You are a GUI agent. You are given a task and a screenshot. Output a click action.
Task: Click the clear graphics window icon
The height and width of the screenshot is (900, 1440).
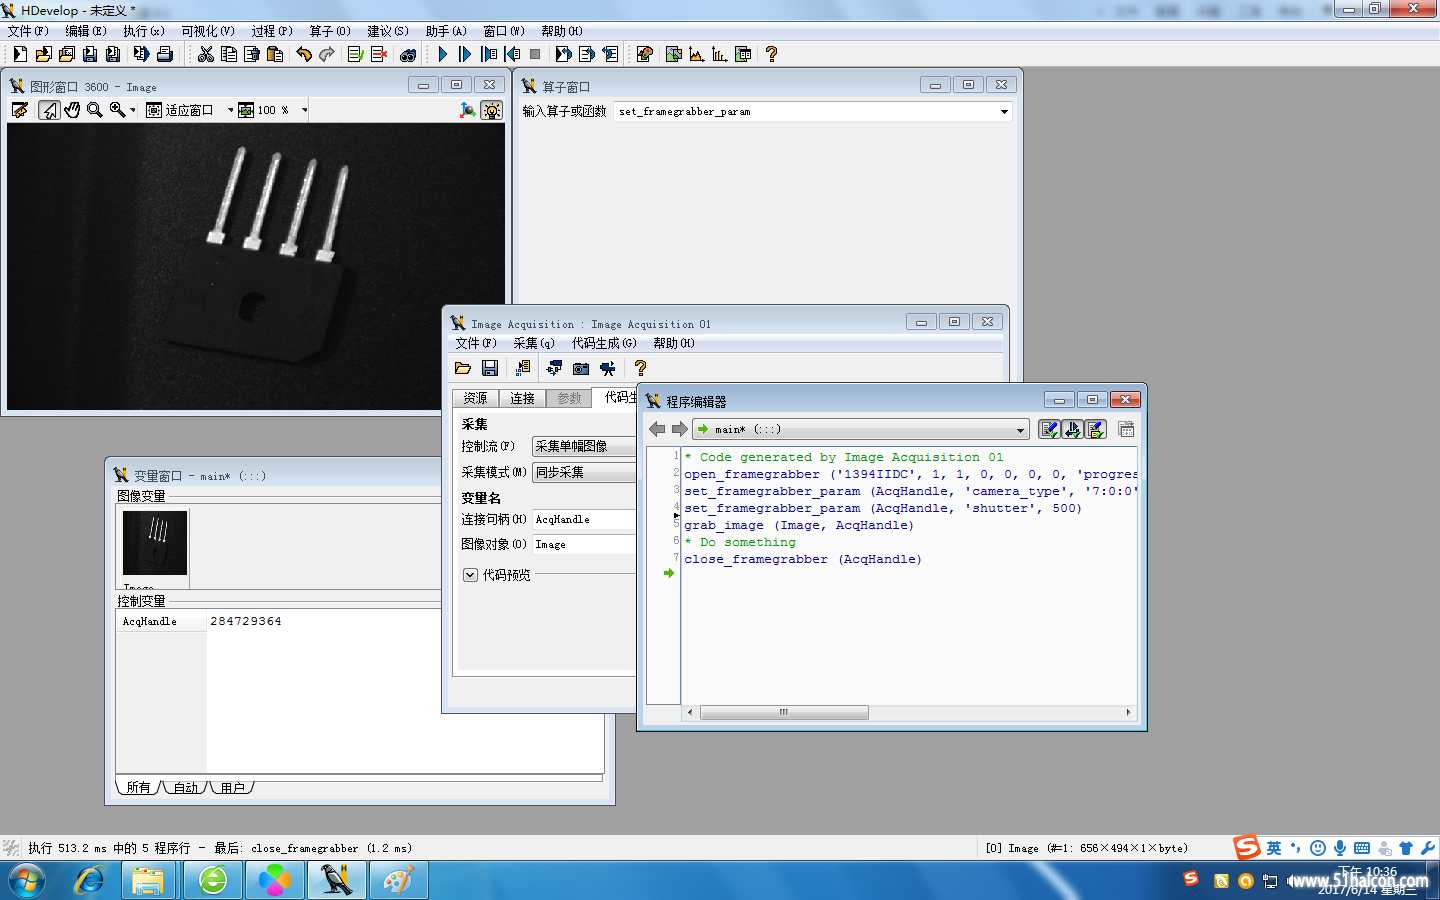[20, 110]
